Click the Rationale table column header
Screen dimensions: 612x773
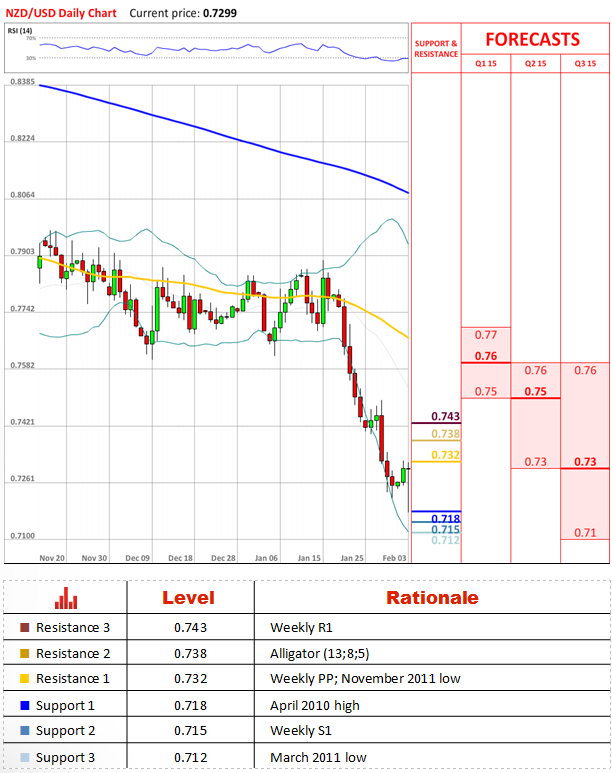432,598
